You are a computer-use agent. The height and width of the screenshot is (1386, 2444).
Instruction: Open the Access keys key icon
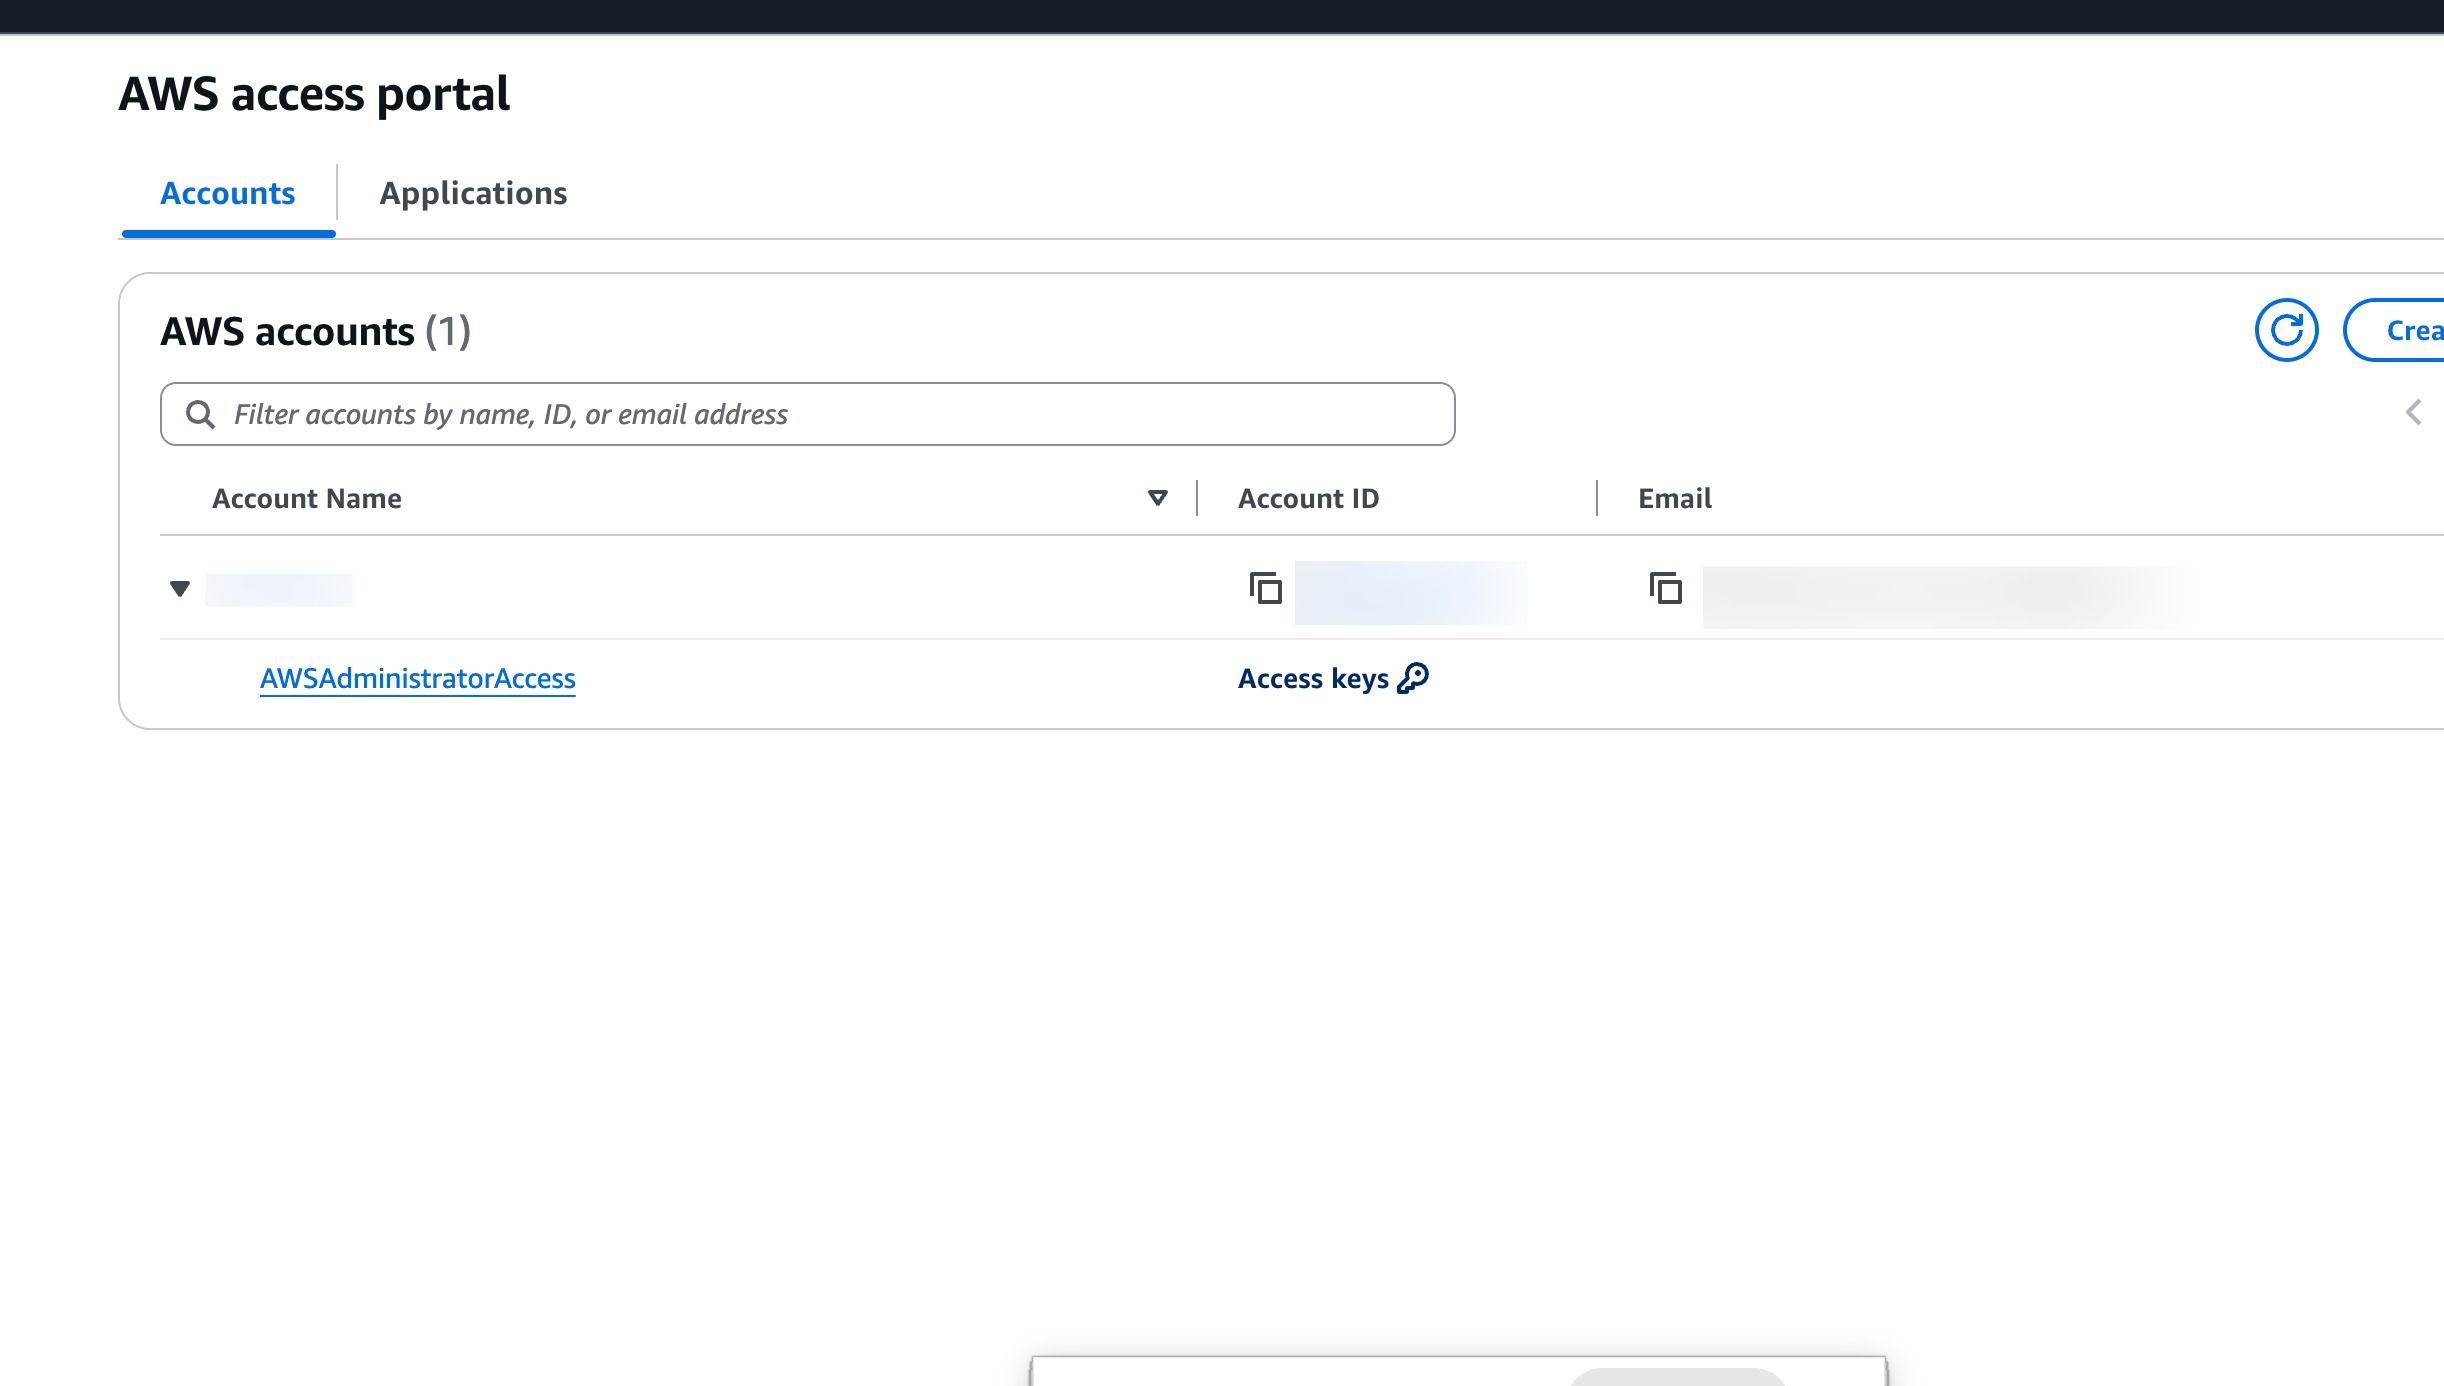pos(1413,678)
